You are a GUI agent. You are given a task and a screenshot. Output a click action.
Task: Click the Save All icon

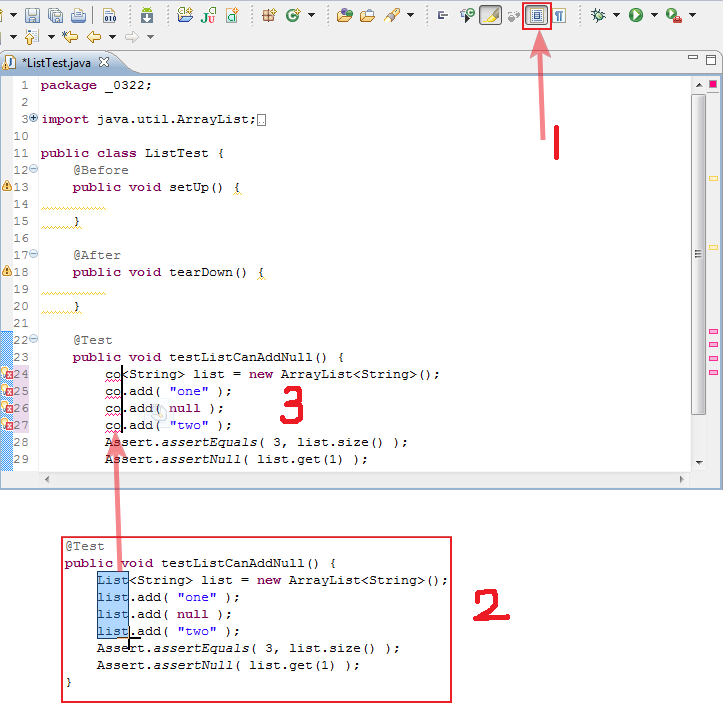55,15
